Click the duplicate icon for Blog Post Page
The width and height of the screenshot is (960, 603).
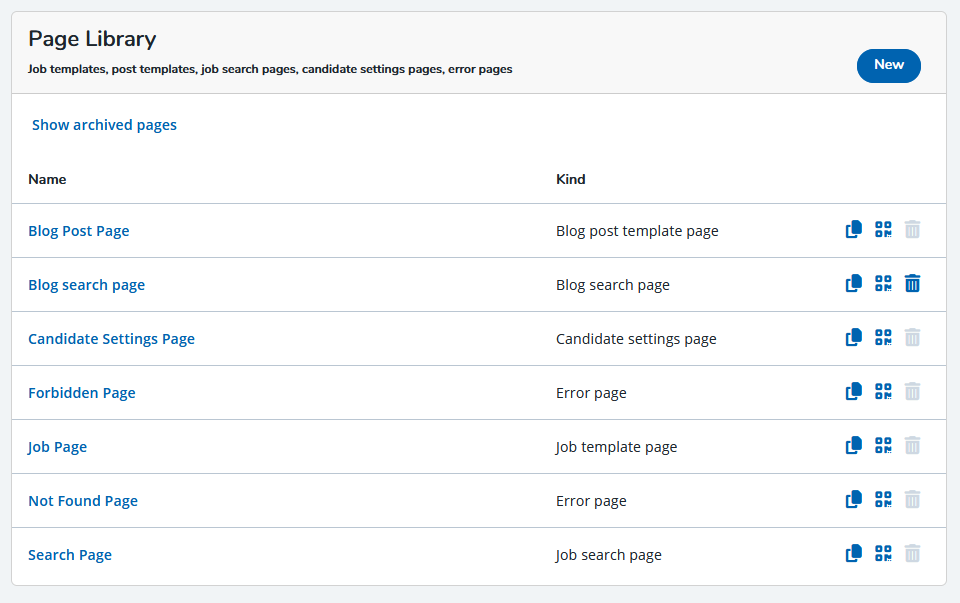click(853, 230)
